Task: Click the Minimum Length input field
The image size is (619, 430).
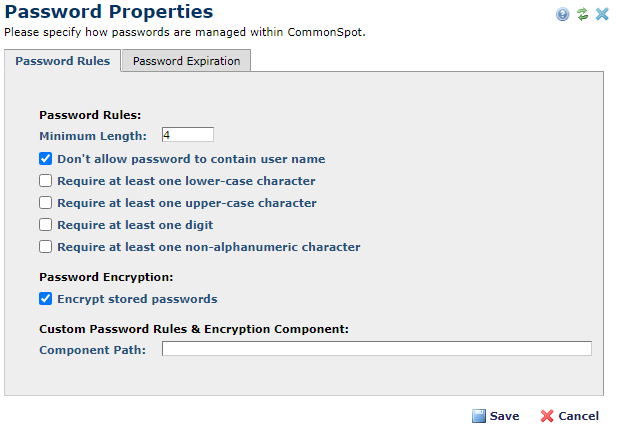Action: pos(187,135)
